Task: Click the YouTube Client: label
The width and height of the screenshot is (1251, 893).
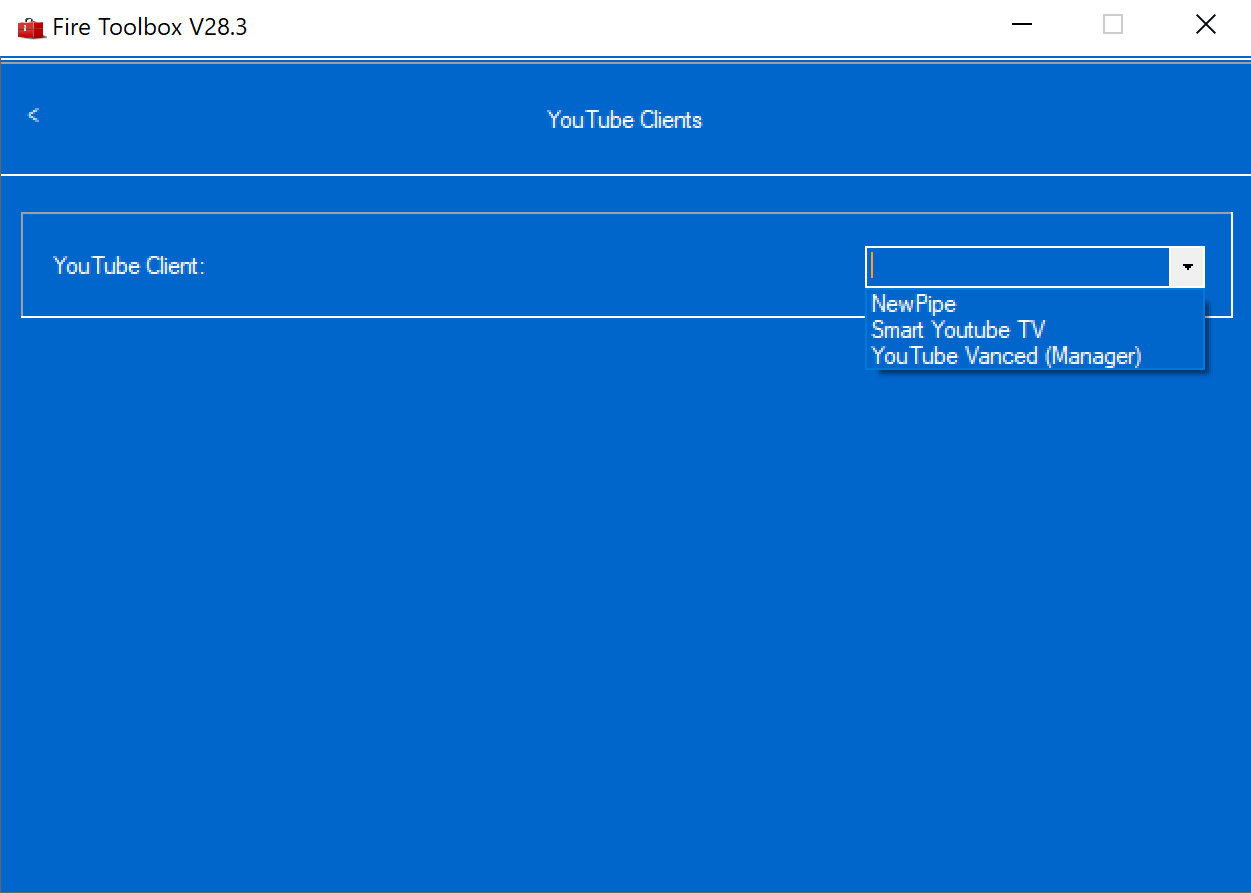Action: [129, 266]
